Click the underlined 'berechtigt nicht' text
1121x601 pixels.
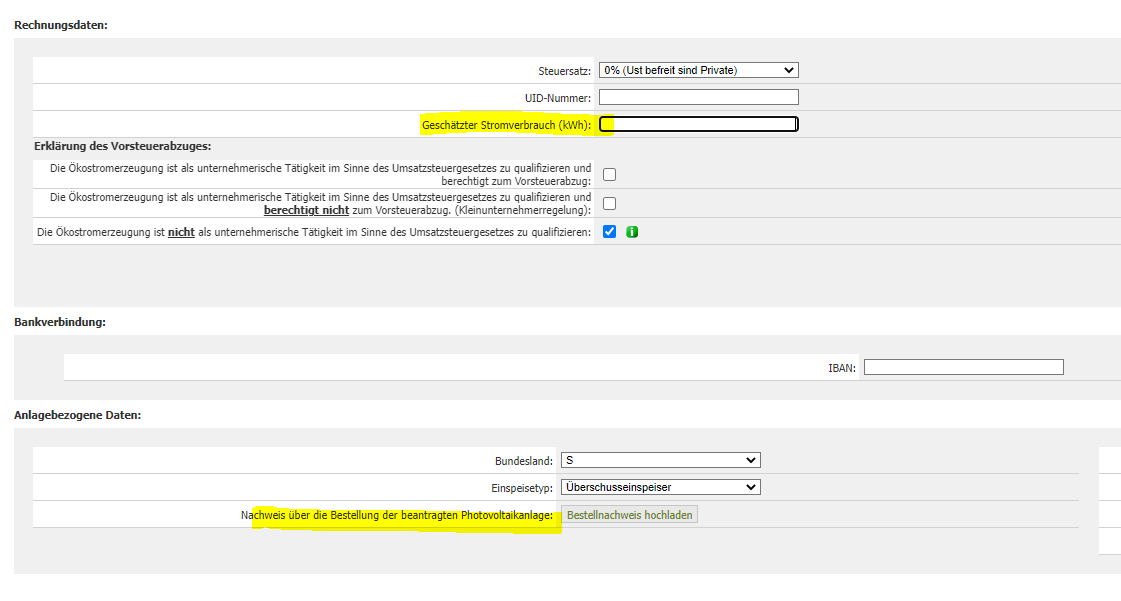click(306, 210)
